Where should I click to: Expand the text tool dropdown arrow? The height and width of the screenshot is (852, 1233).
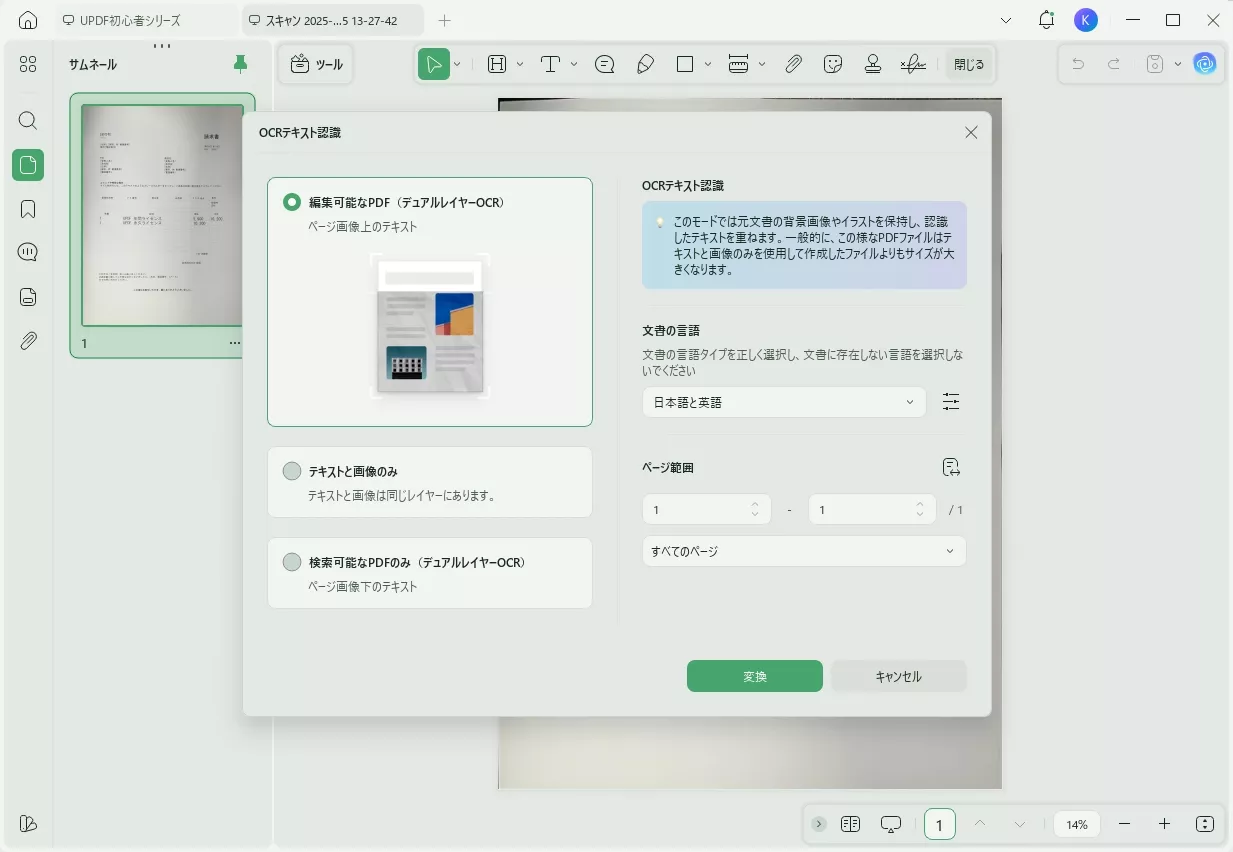[x=574, y=64]
